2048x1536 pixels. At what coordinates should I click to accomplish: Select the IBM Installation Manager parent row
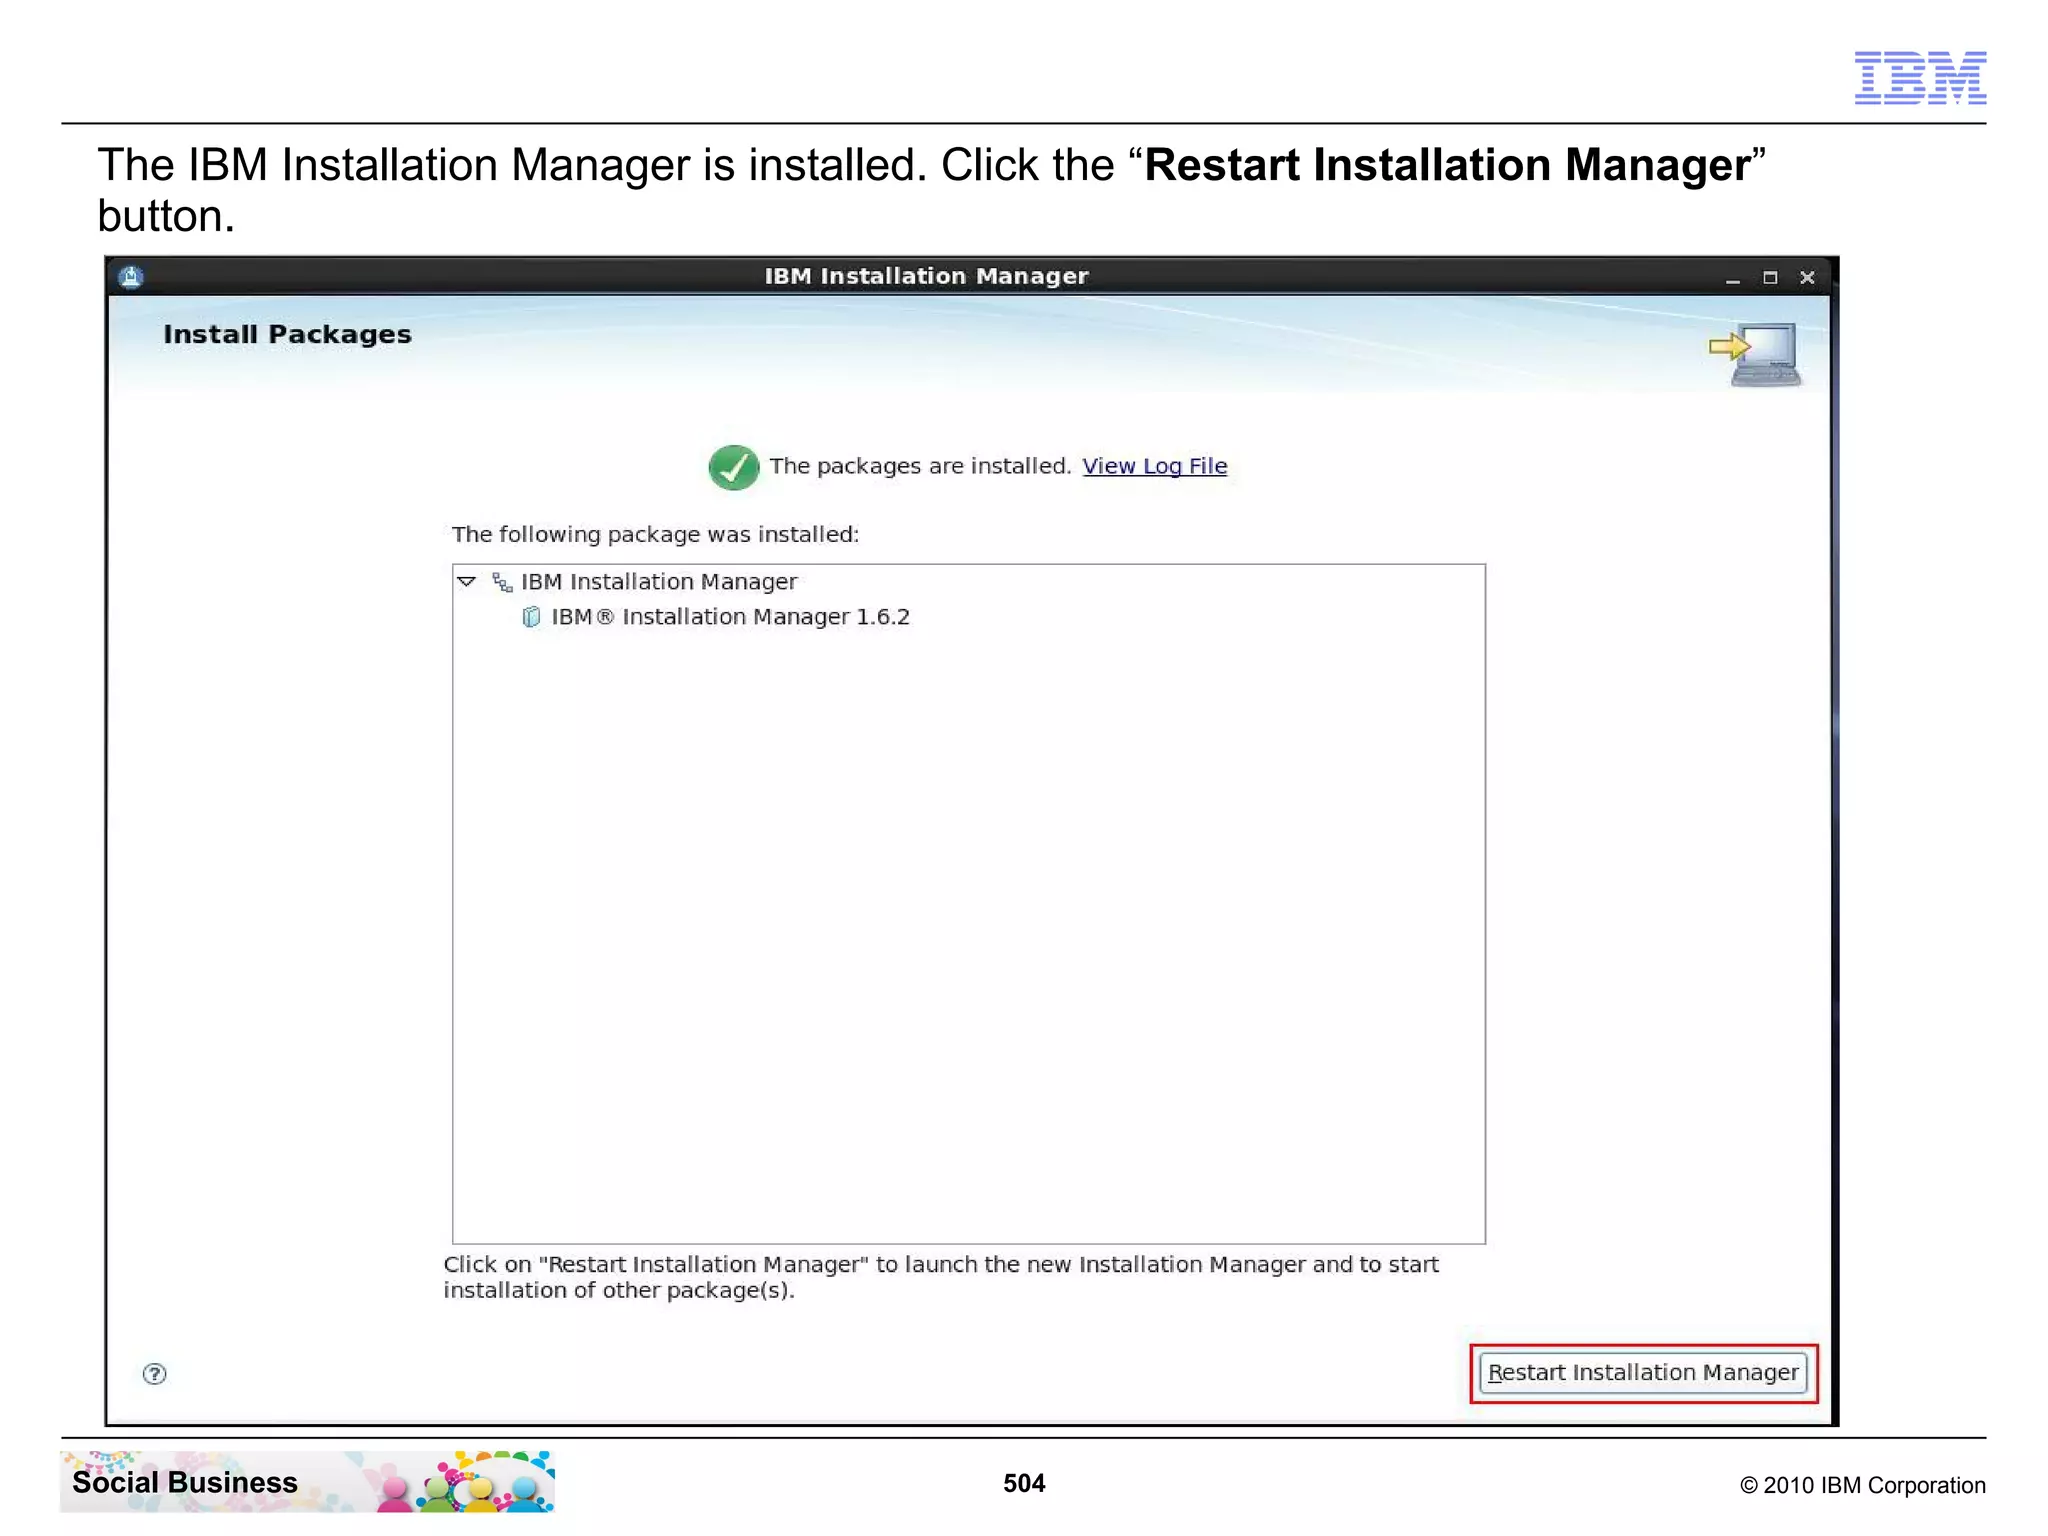click(x=968, y=581)
